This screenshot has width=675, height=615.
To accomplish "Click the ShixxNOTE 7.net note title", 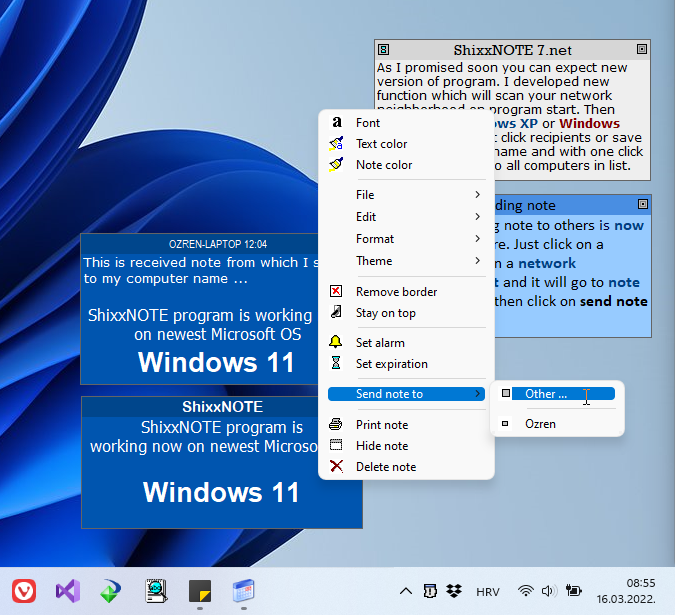I will coord(512,50).
